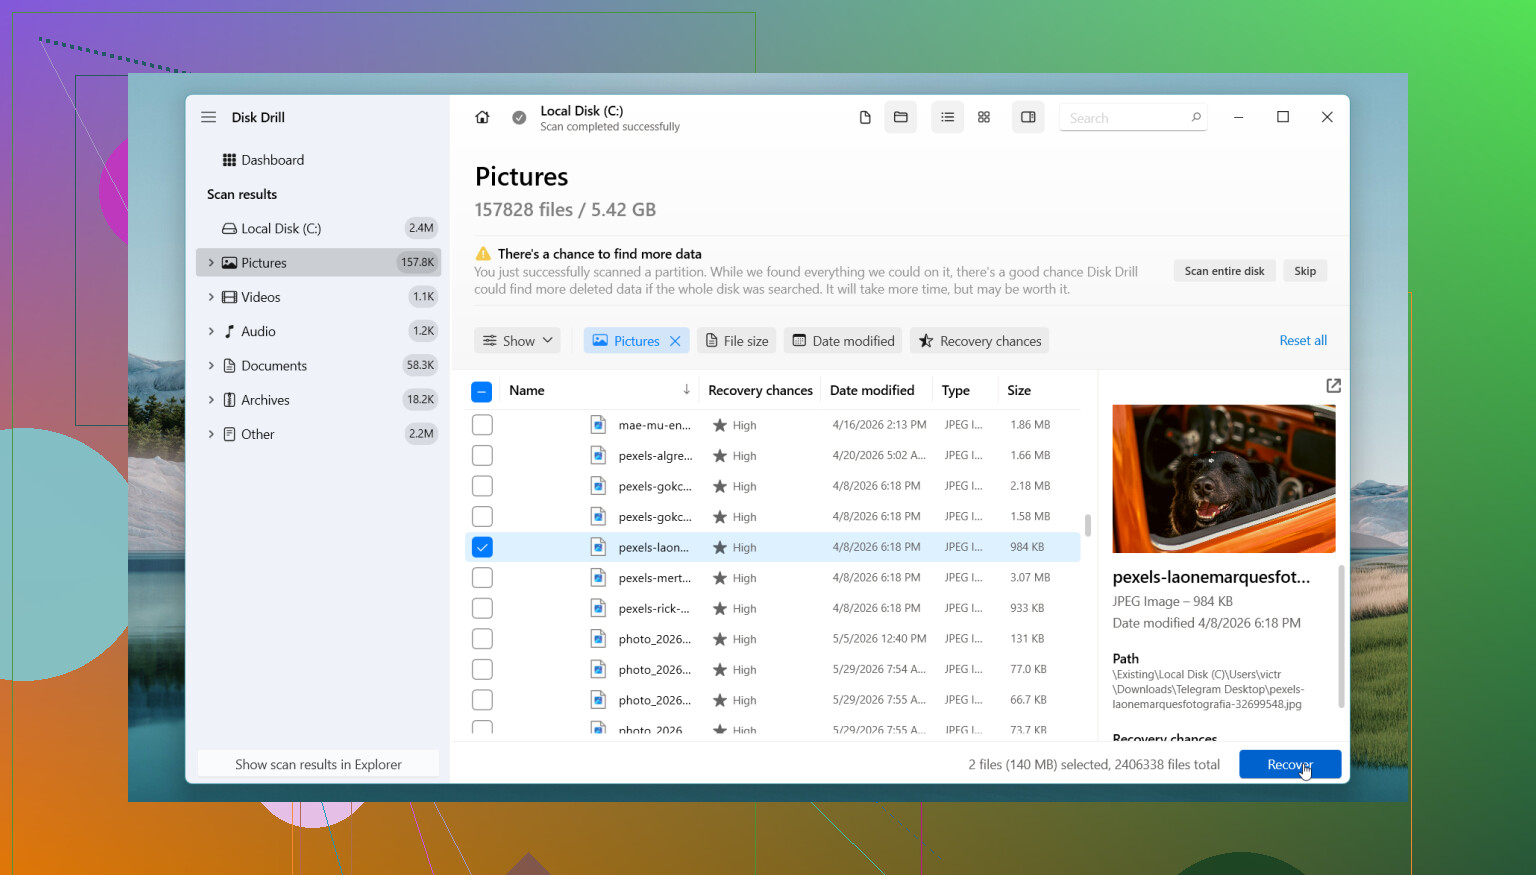Sort by the Recovery chances column header
The height and width of the screenshot is (875, 1536).
[760, 390]
